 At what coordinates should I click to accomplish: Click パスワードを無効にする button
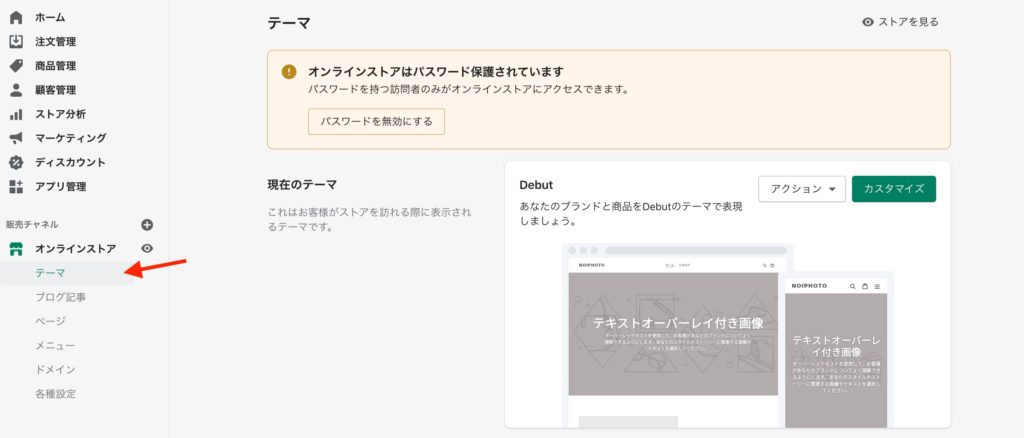click(x=376, y=121)
